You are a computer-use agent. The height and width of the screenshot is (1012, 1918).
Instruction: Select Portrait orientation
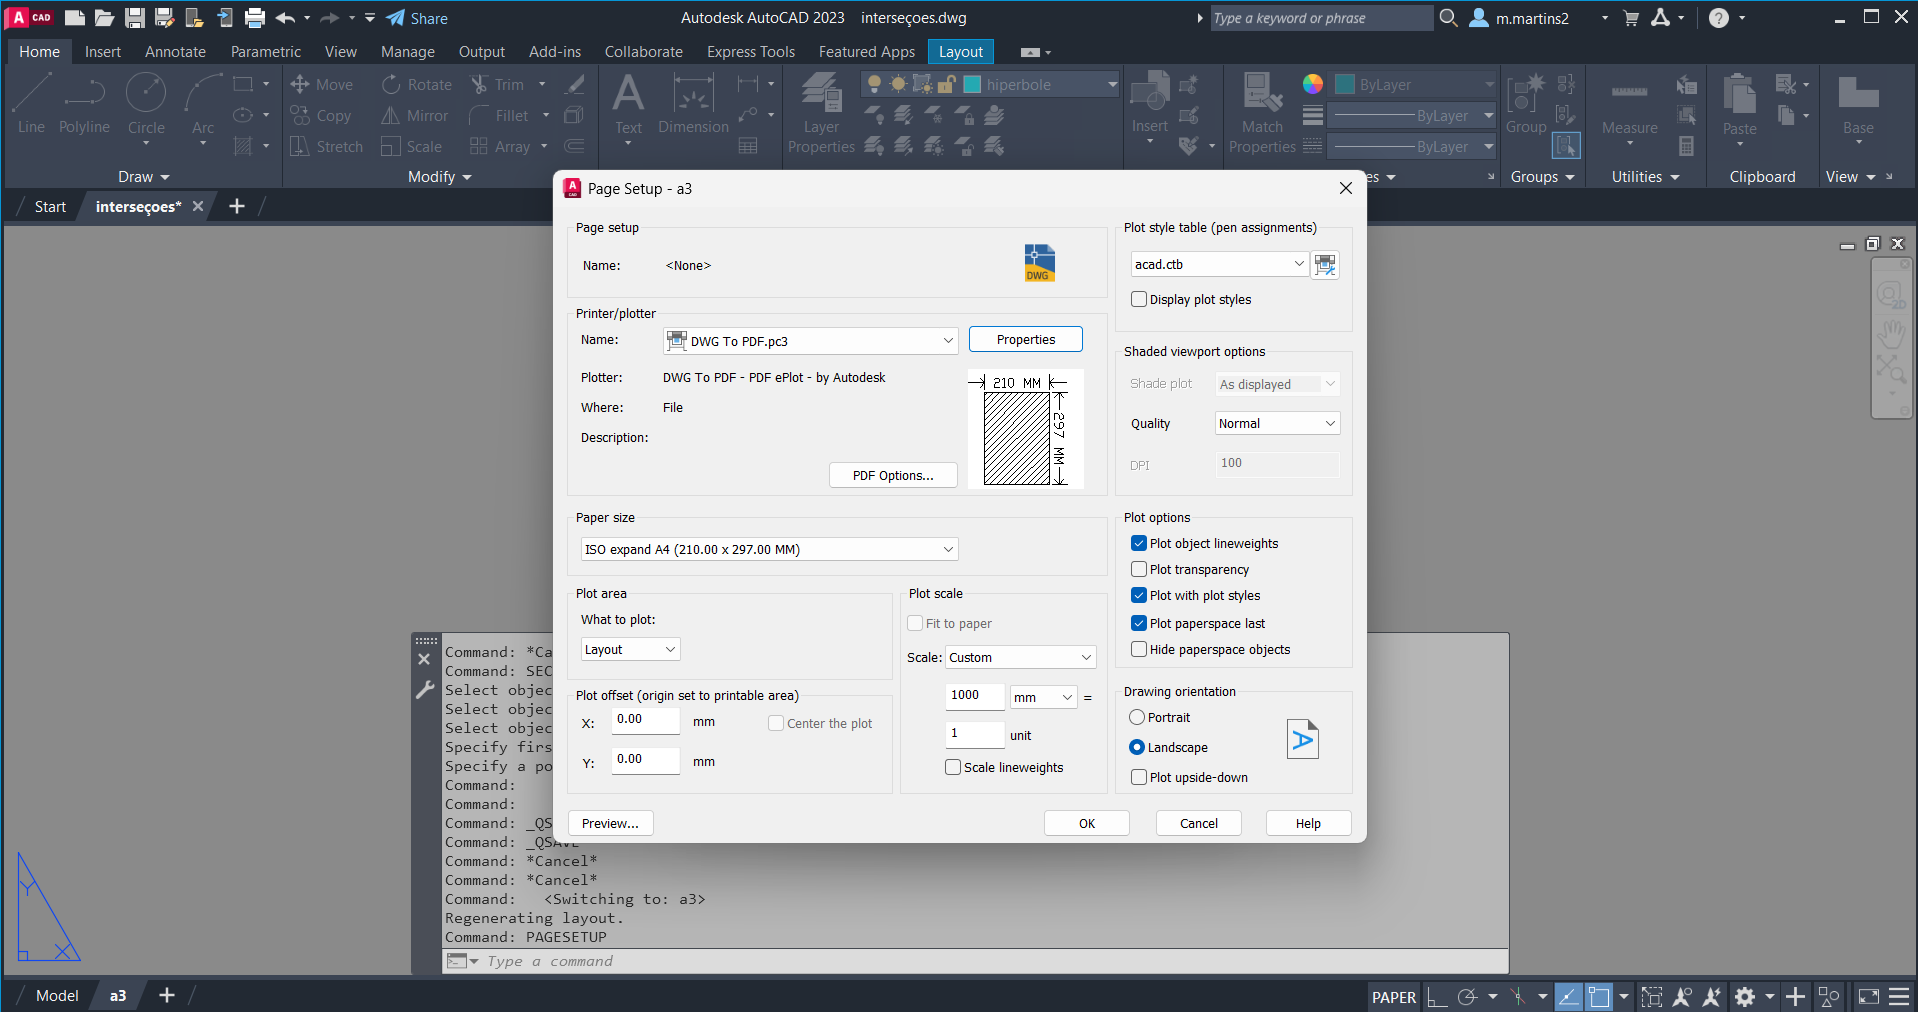pyautogui.click(x=1137, y=717)
